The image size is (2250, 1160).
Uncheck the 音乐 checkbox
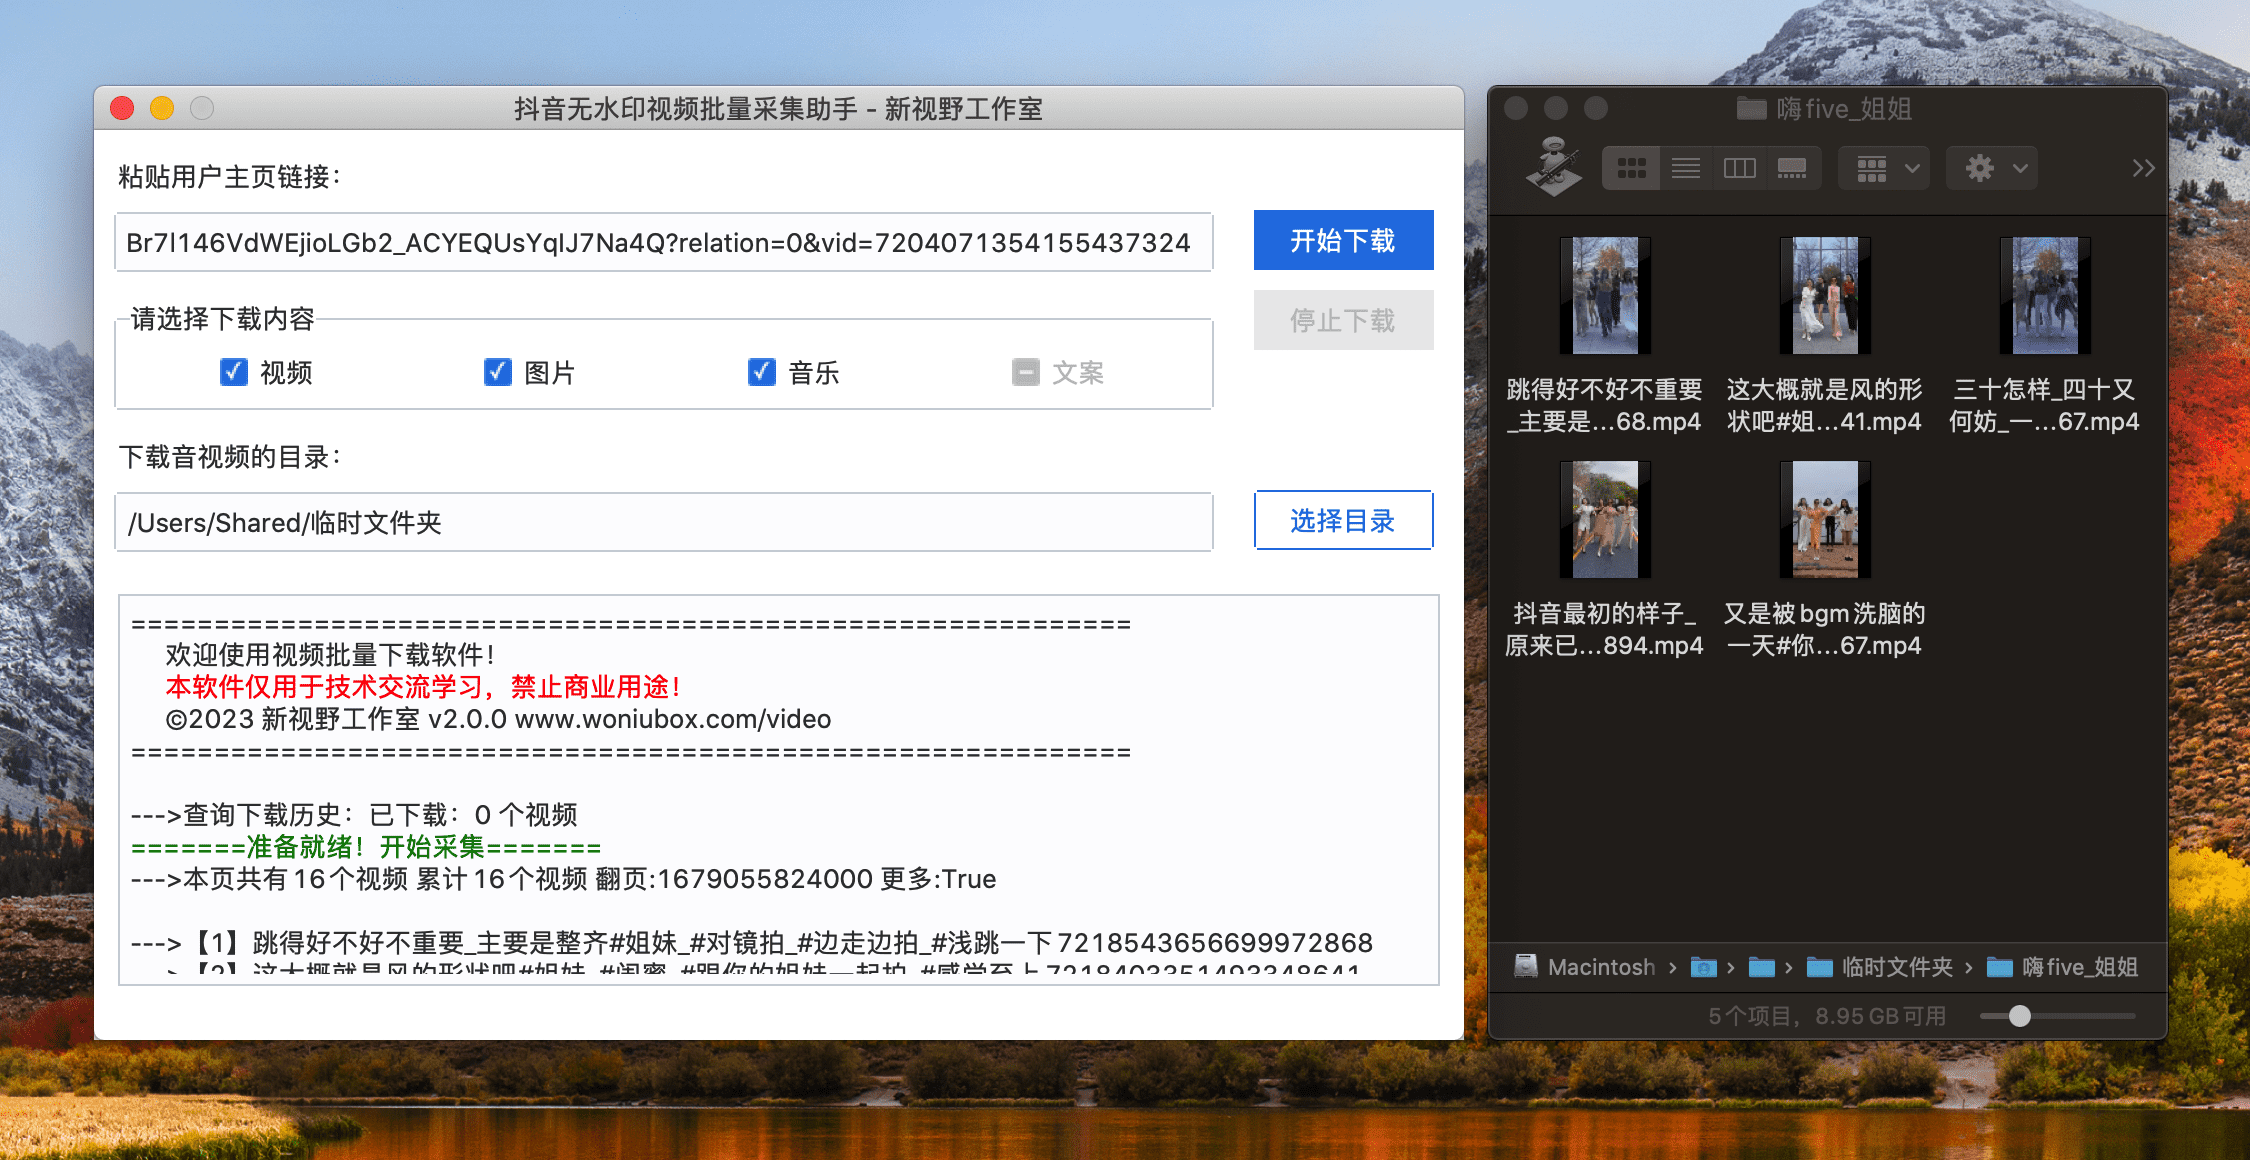point(762,372)
